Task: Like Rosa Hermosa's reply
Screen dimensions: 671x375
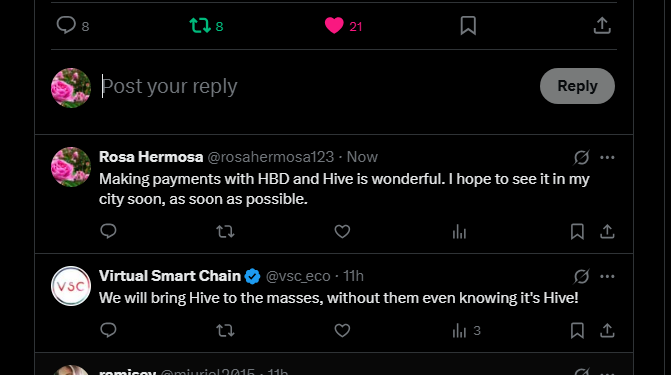Action: (x=342, y=232)
